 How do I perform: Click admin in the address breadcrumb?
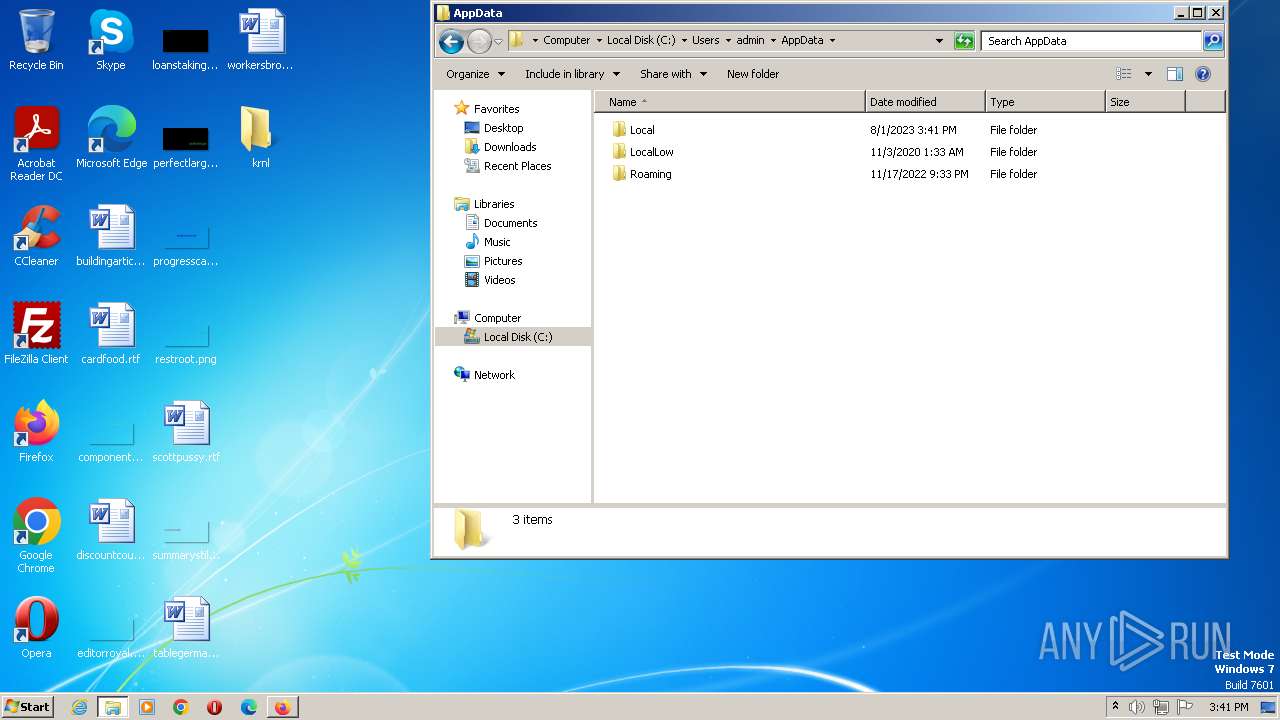coord(750,41)
